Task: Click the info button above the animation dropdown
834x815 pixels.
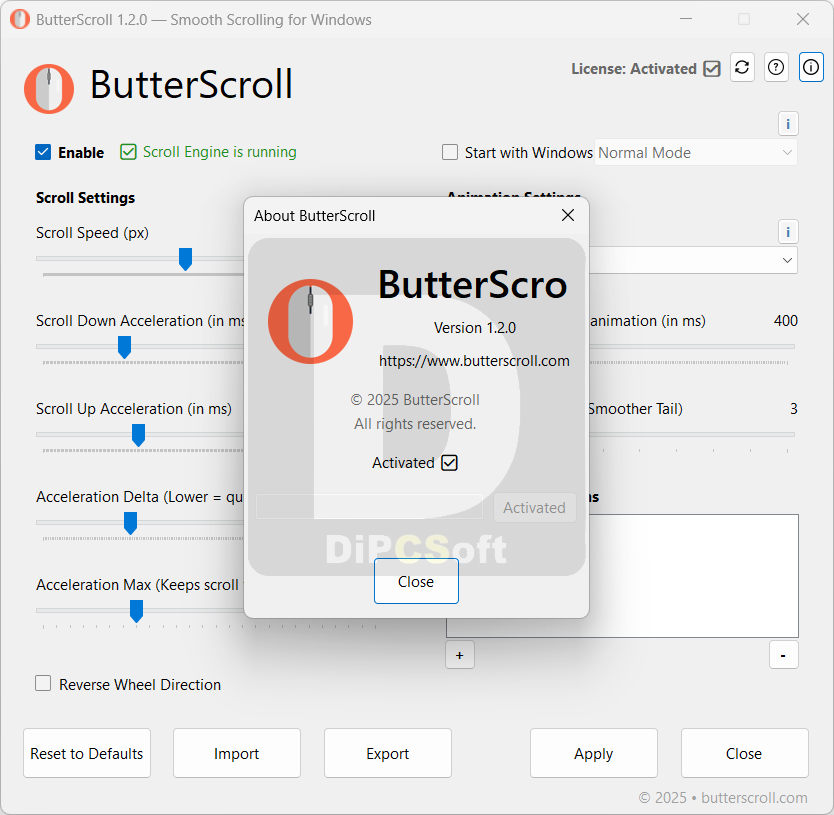Action: tap(788, 232)
